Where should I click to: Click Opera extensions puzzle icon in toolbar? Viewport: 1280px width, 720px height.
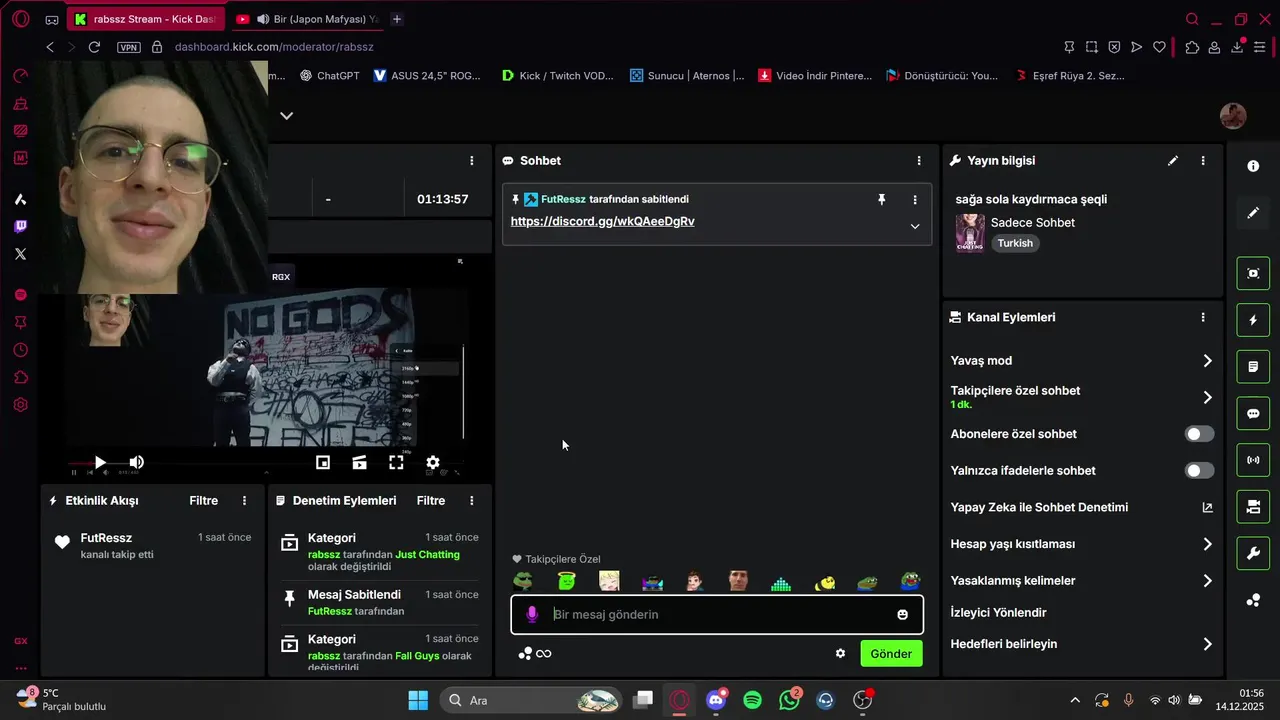tap(1192, 47)
